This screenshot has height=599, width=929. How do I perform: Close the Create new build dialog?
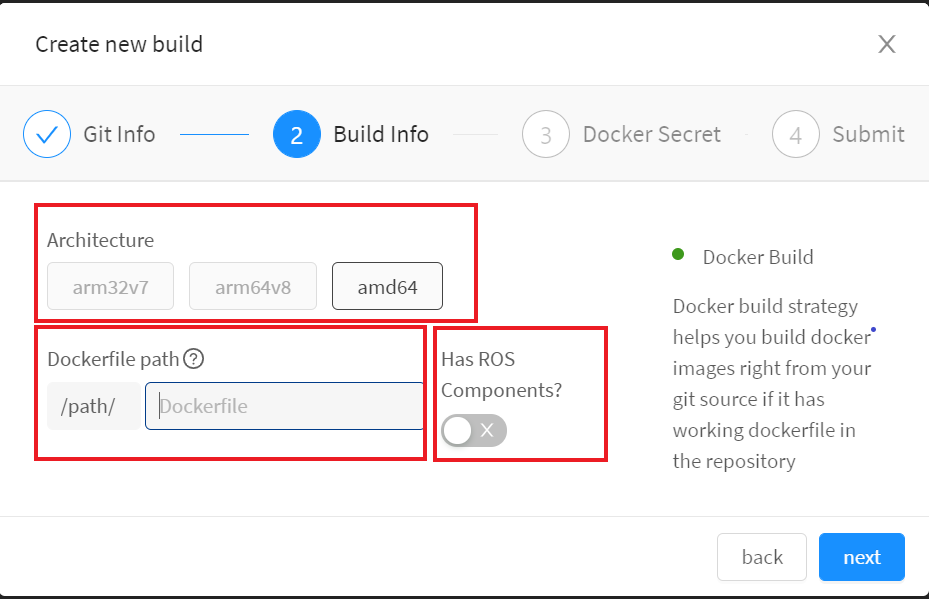click(886, 44)
